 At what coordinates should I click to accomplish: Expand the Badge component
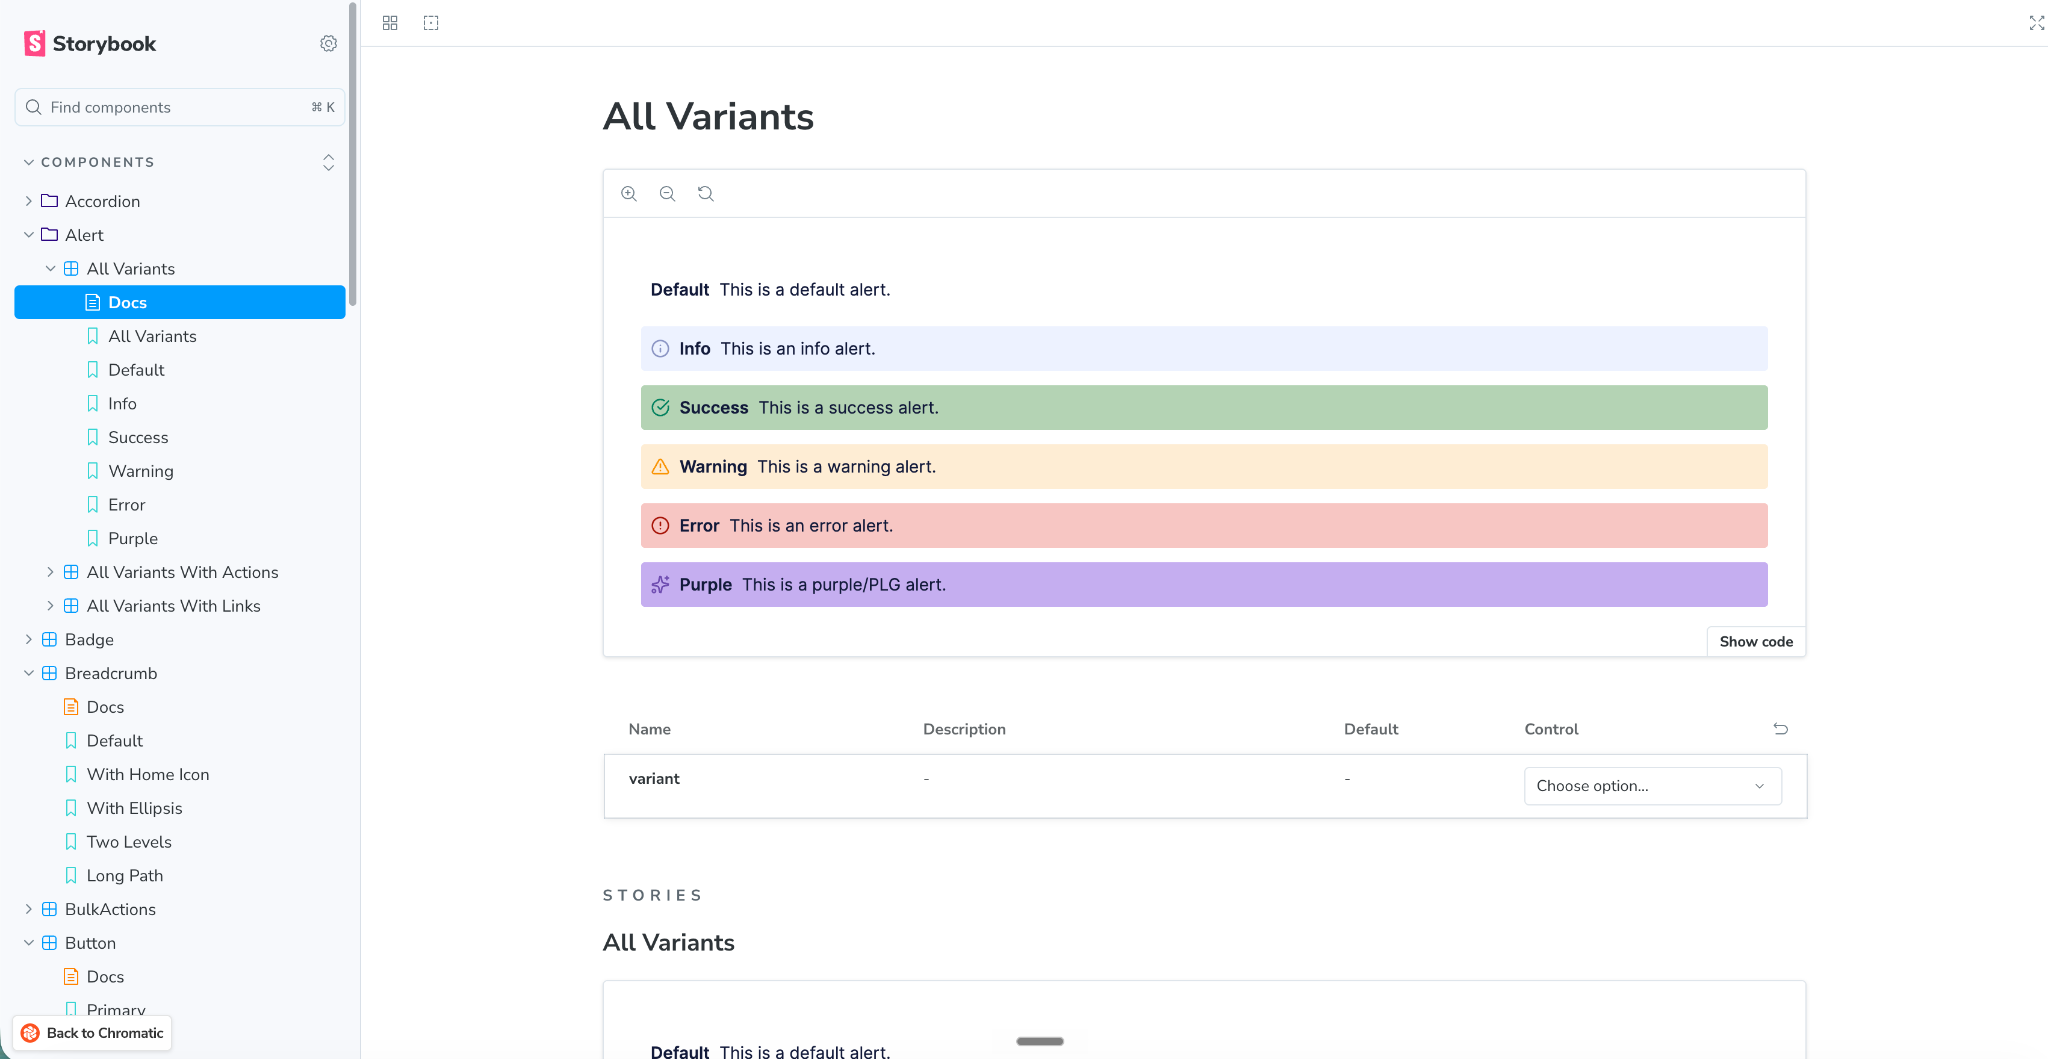(29, 640)
